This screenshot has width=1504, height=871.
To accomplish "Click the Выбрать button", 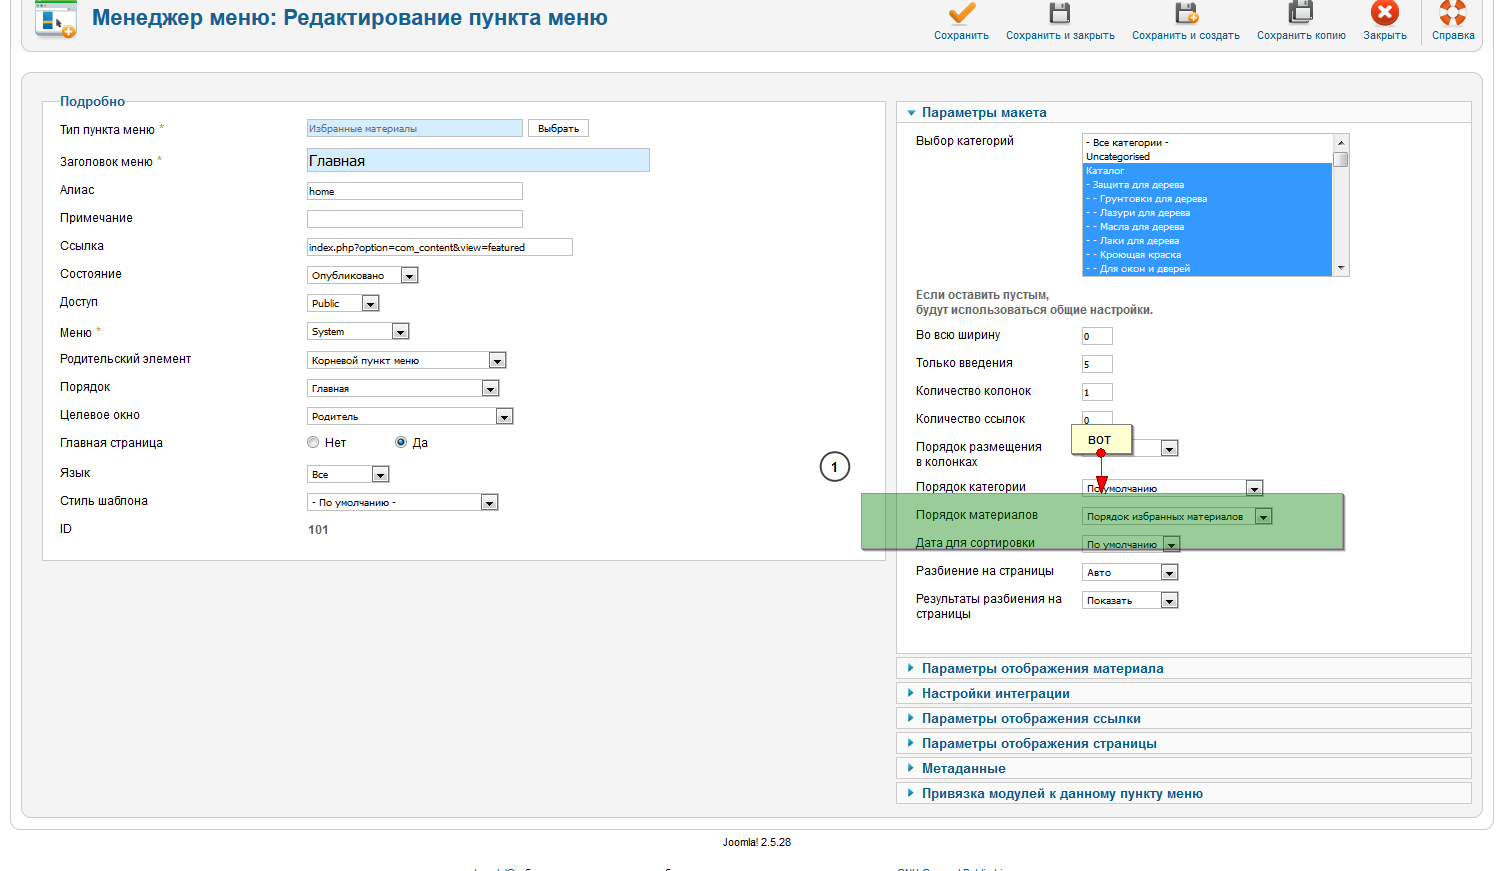I will [558, 128].
